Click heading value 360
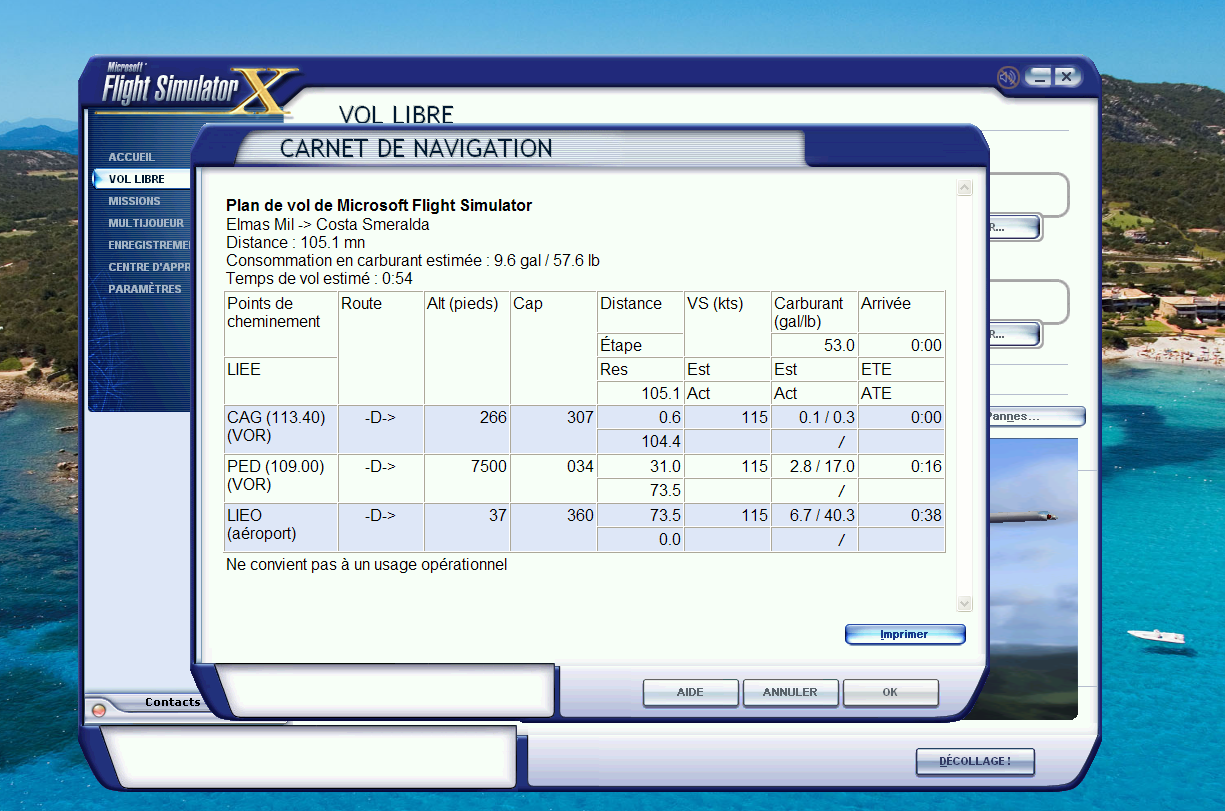1225x811 pixels. (x=580, y=515)
